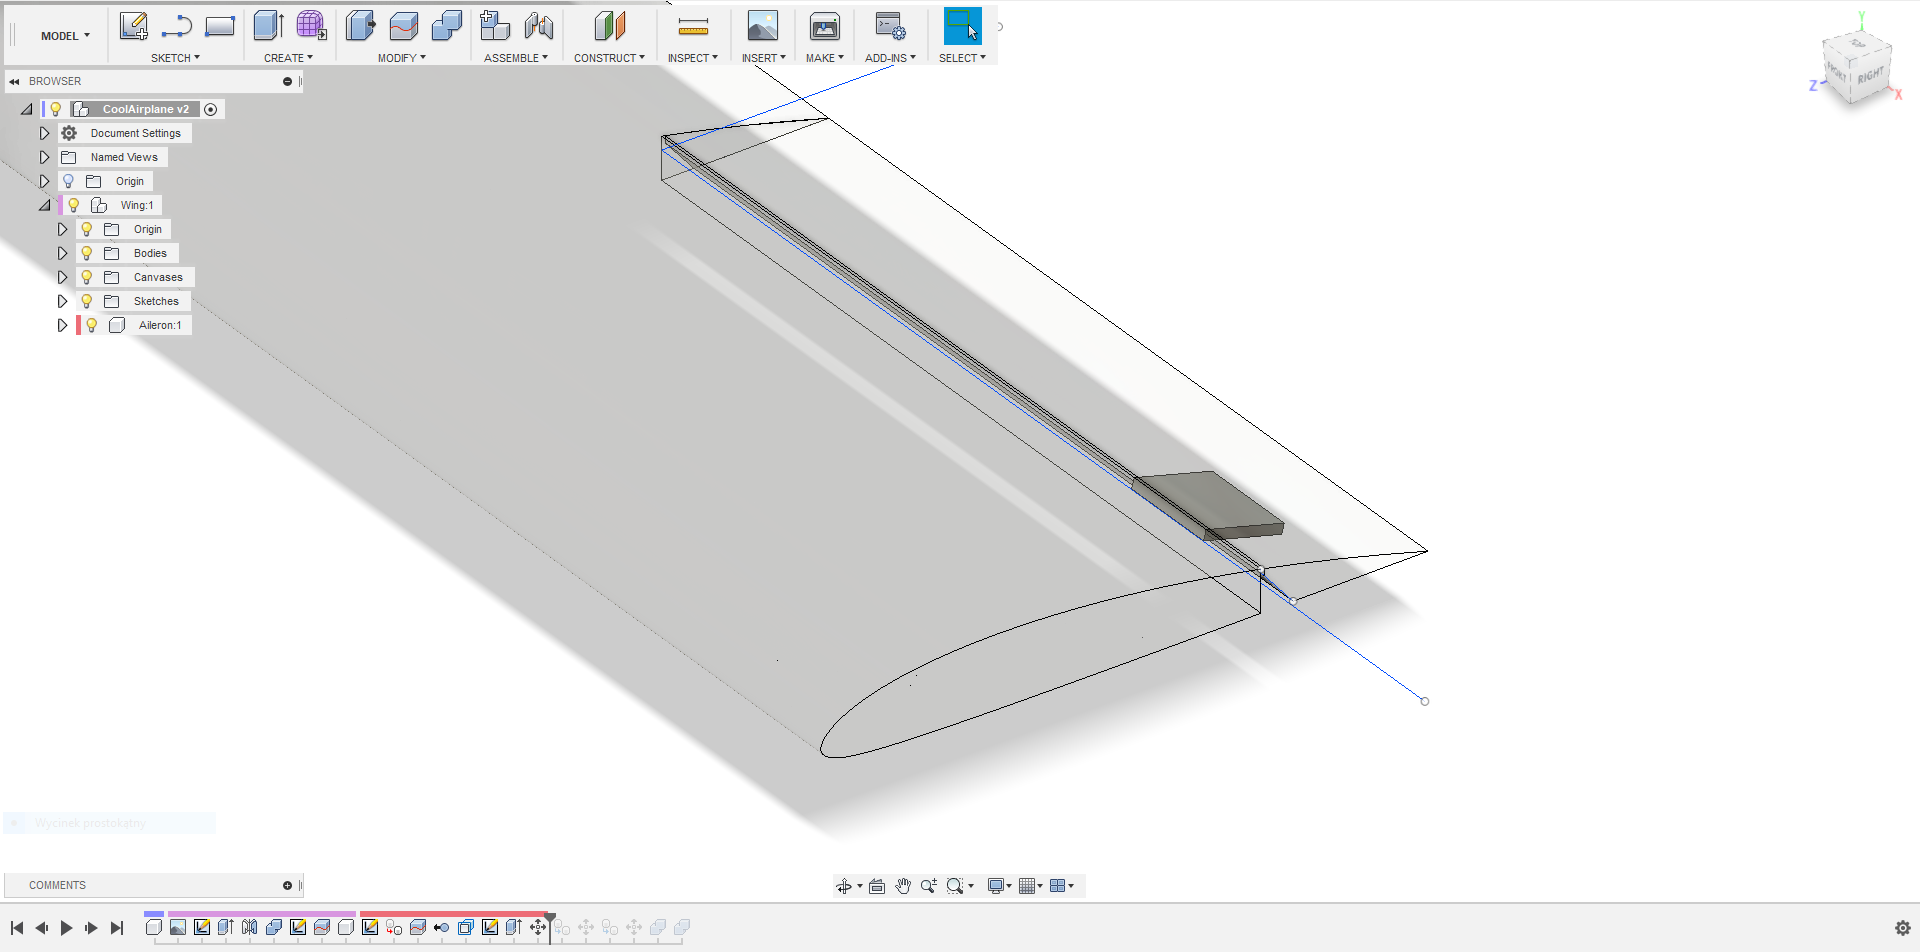Click the Combine bodies tool icon

446,26
